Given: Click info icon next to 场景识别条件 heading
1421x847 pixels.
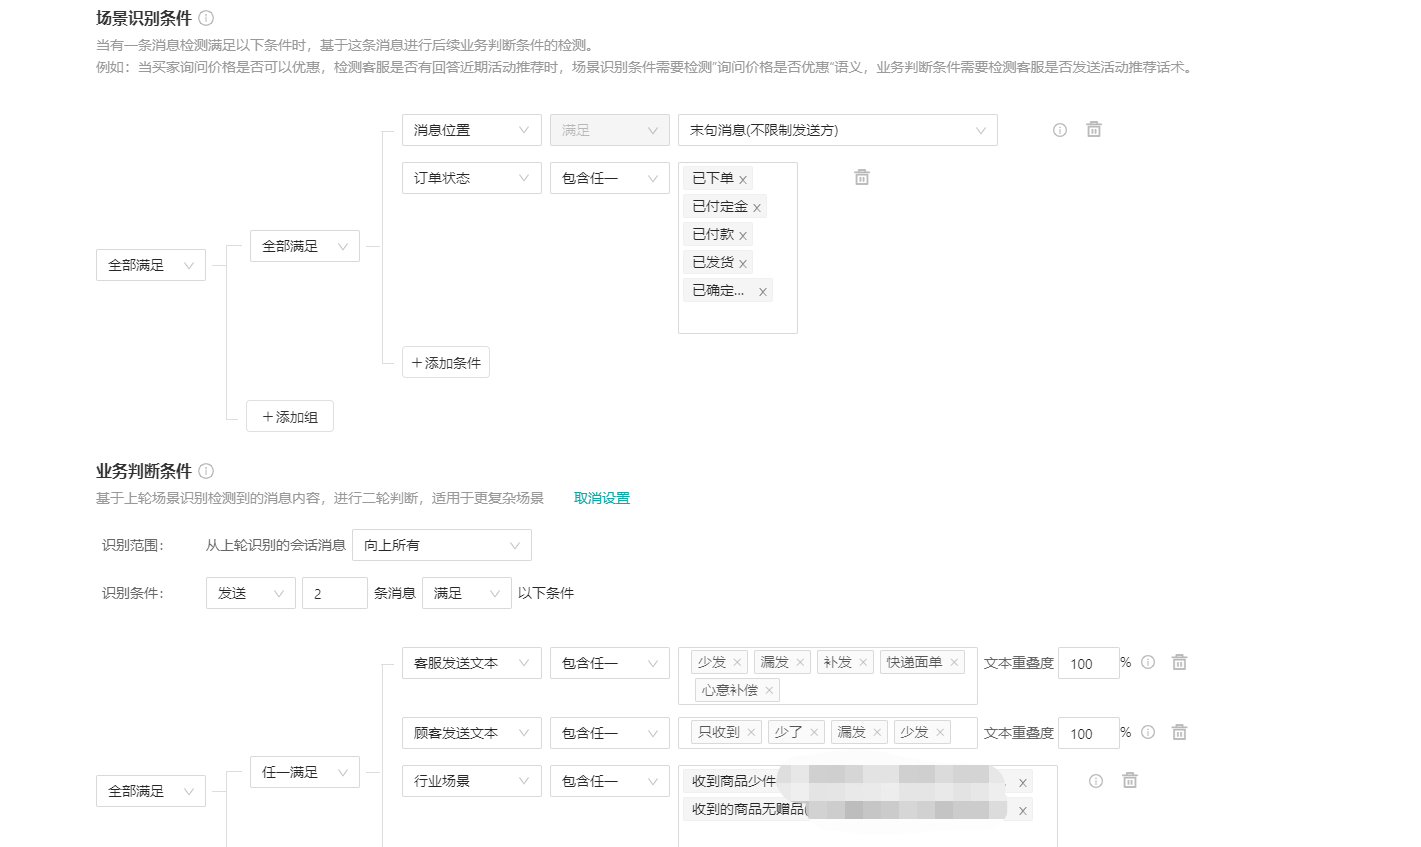Looking at the screenshot, I should [206, 18].
